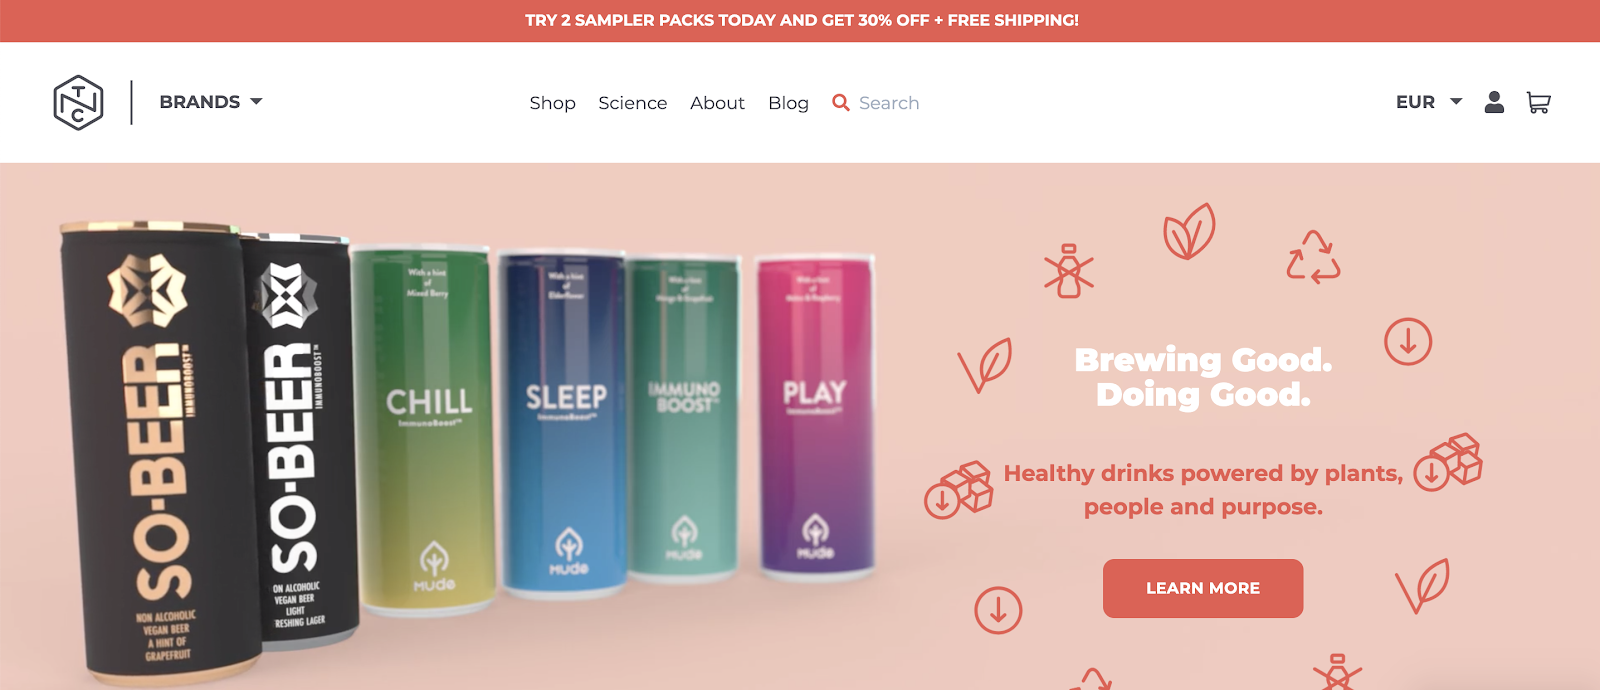
Task: Click the hexagonal TNC logo
Action: click(78, 102)
